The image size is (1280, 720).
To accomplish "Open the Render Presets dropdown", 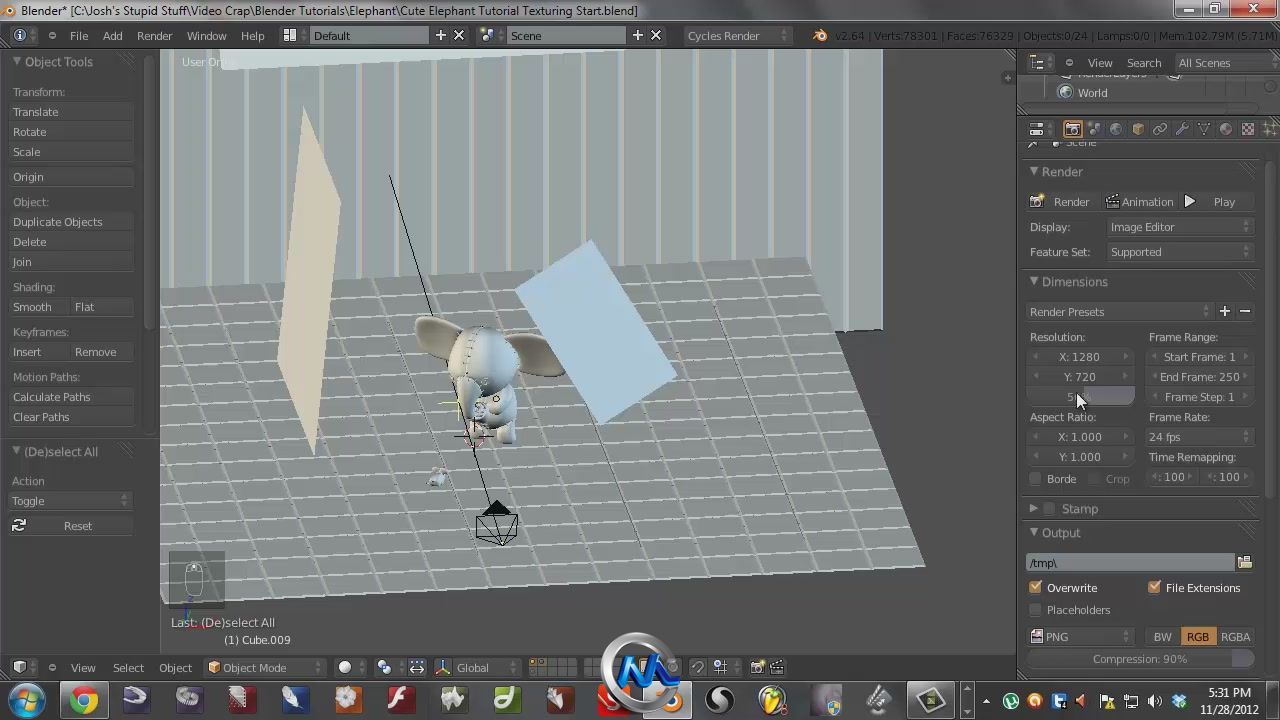I will 1120,311.
